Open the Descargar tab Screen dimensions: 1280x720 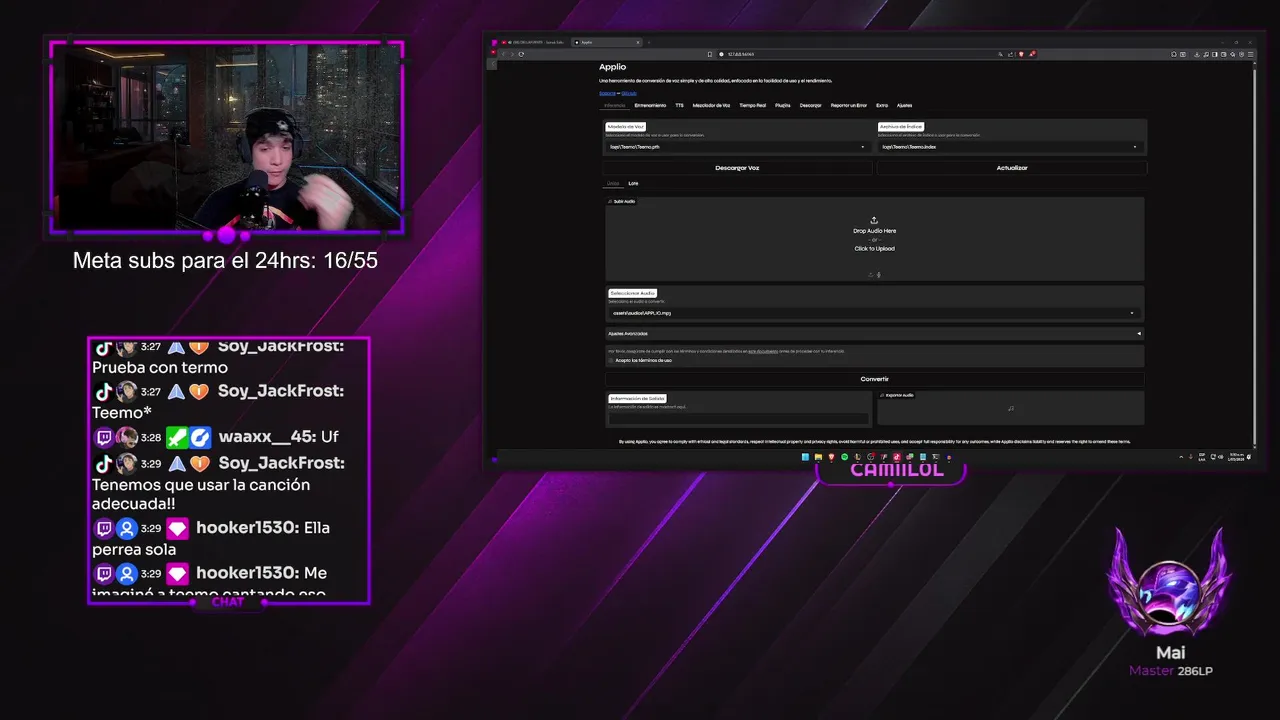pyautogui.click(x=811, y=105)
